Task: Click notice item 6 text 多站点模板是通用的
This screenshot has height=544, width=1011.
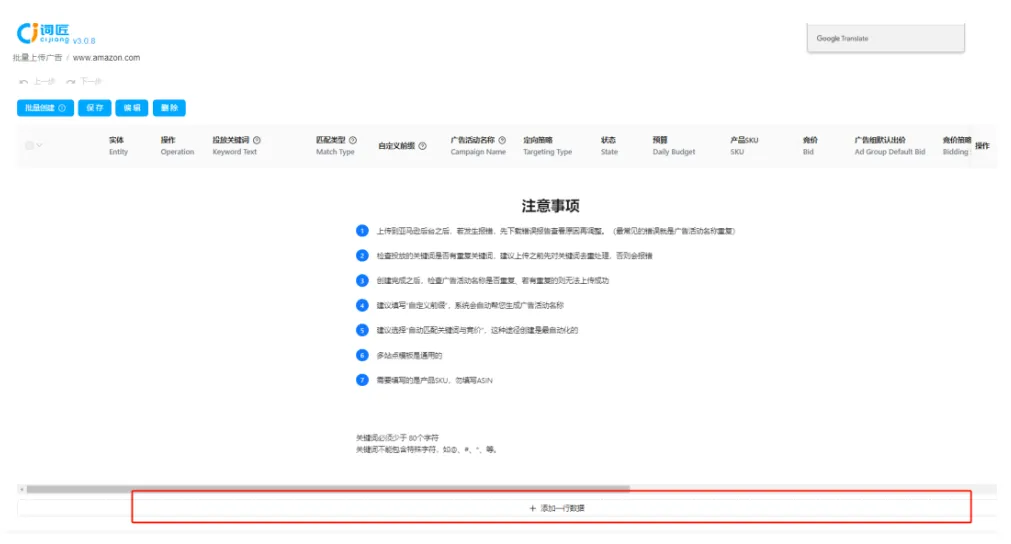Action: tap(409, 355)
